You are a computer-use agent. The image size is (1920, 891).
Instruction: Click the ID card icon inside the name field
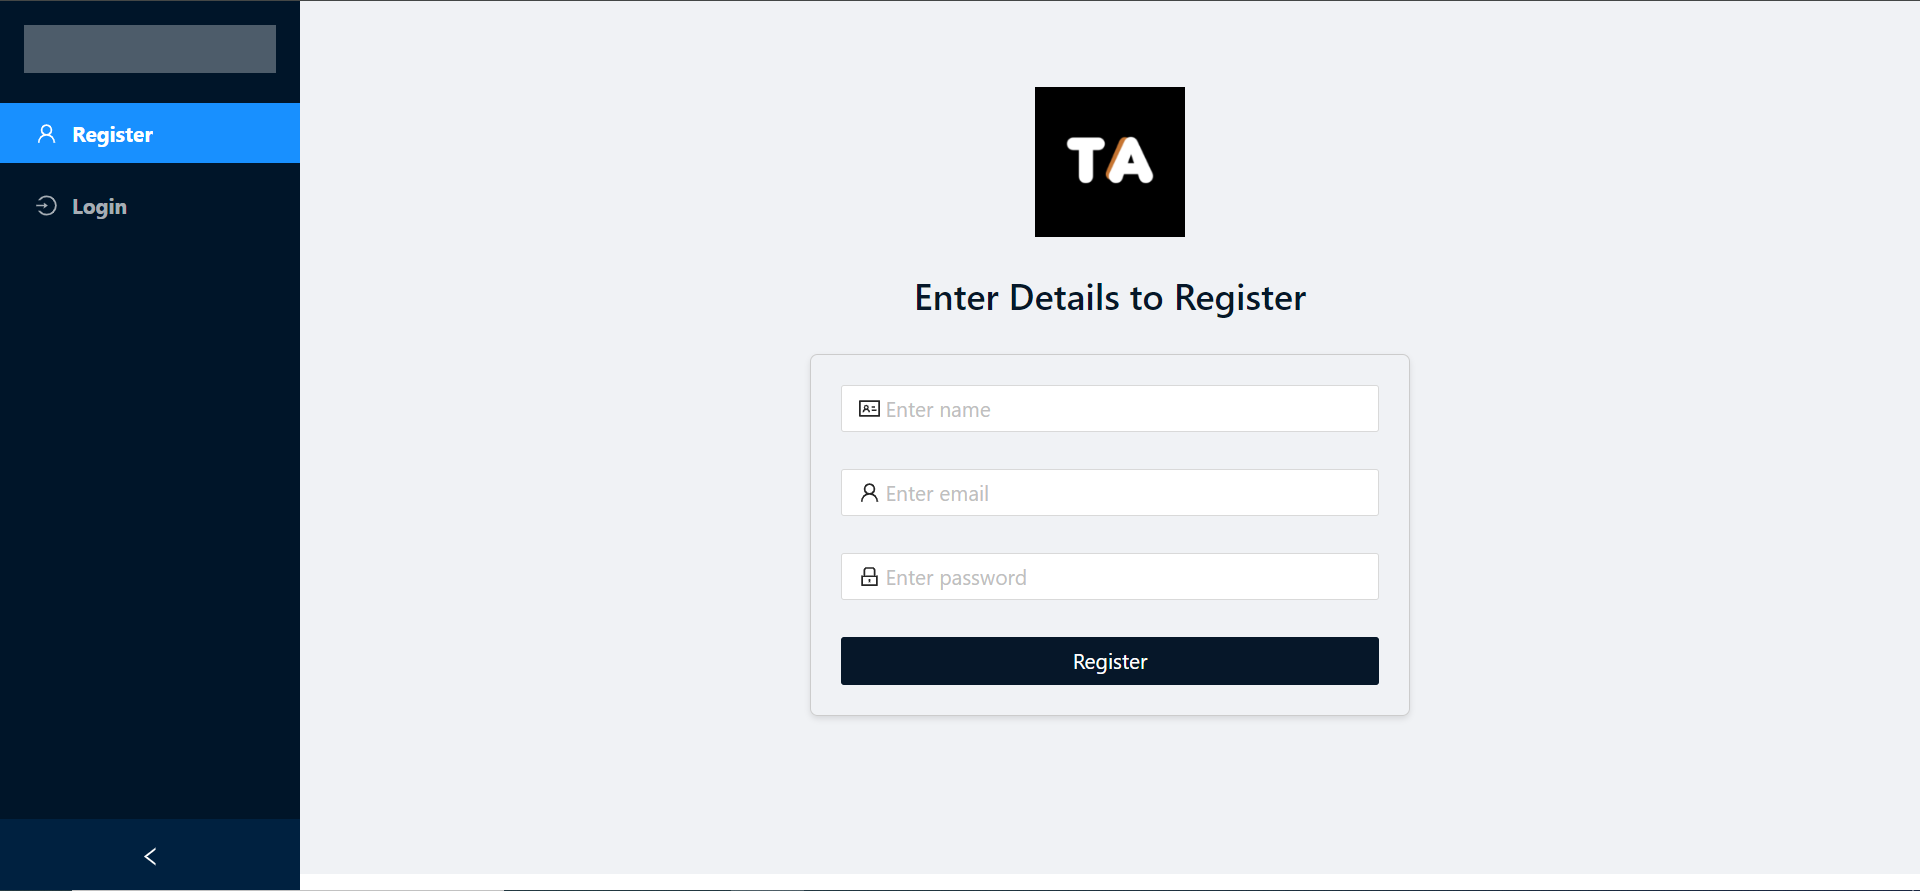tap(868, 408)
